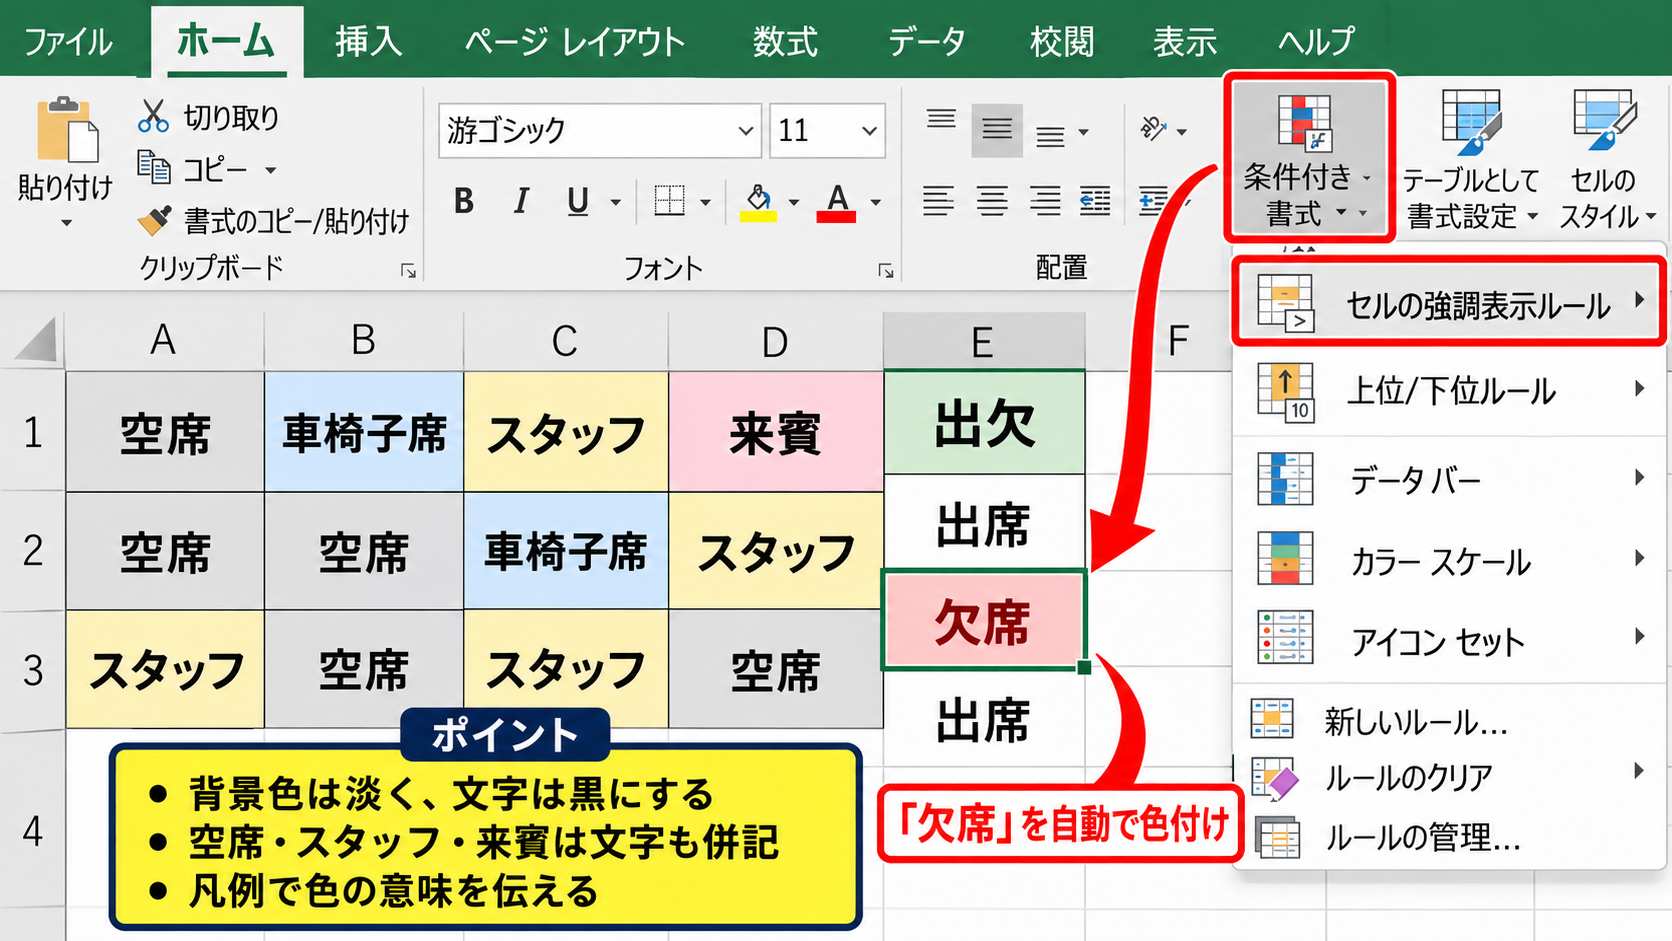Open the underline style dropdown arrow
Image resolution: width=1672 pixels, height=941 pixels.
[x=616, y=203]
